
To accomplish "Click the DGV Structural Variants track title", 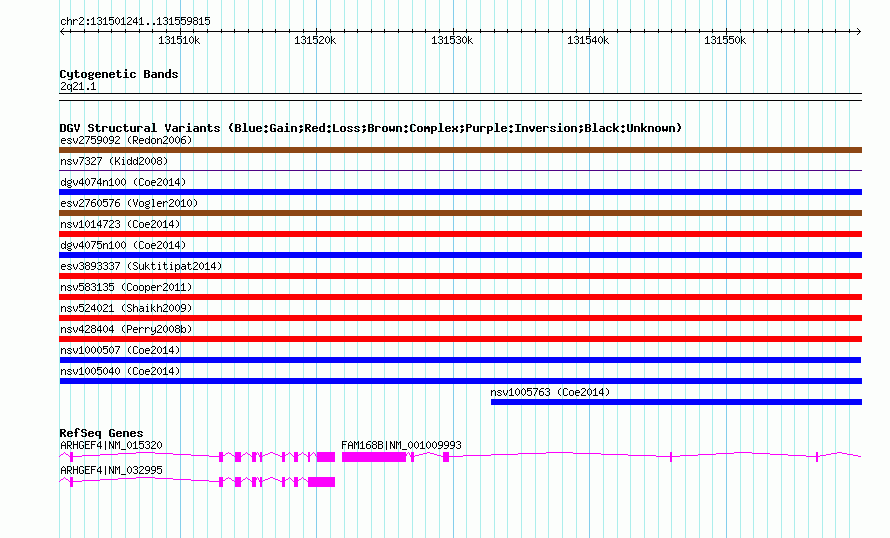I will click(x=371, y=128).
